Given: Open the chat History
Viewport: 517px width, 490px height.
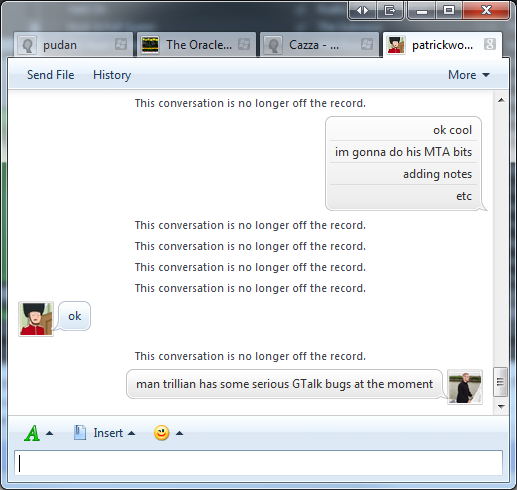Looking at the screenshot, I should 112,75.
